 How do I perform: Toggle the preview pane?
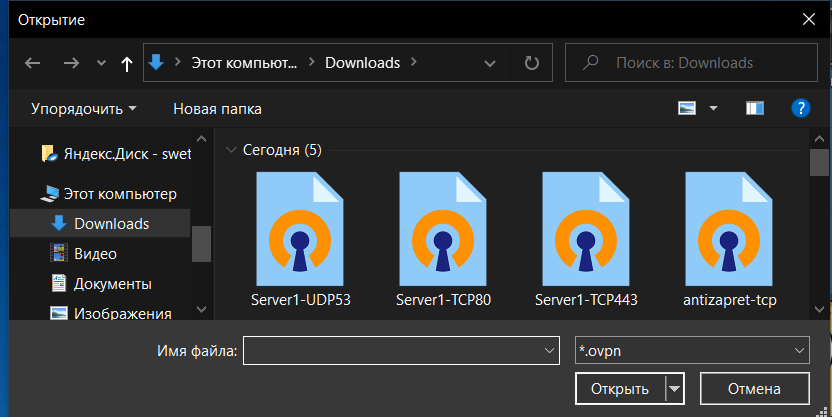755,108
